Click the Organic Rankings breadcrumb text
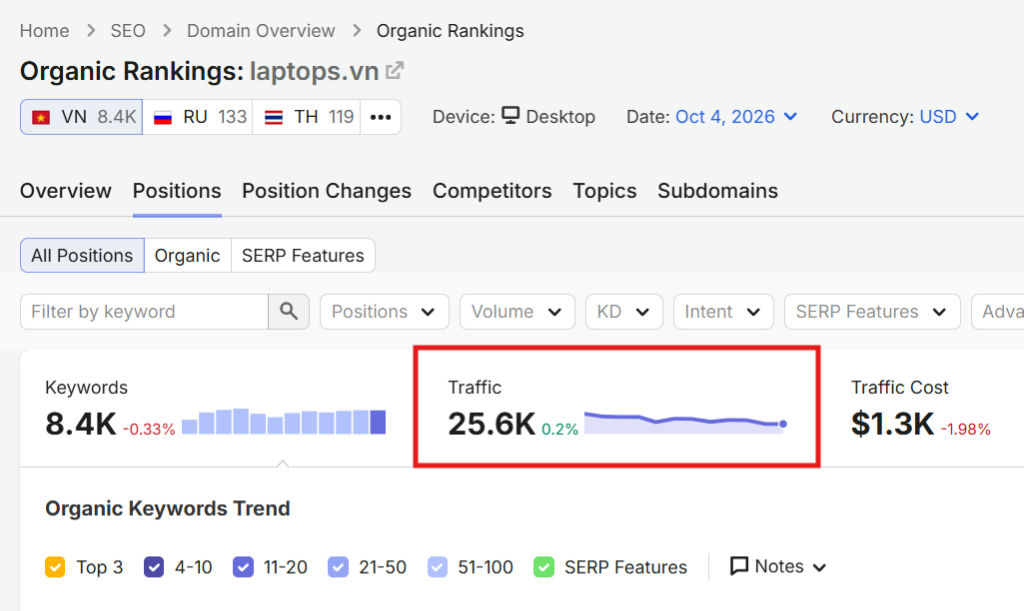 click(450, 31)
